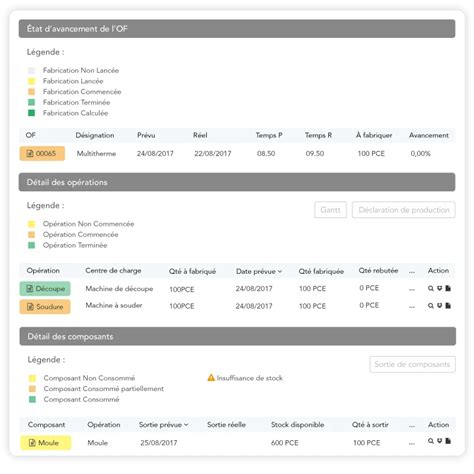Click the magnifier icon in the Moule row
The width and height of the screenshot is (474, 474).
point(431,441)
